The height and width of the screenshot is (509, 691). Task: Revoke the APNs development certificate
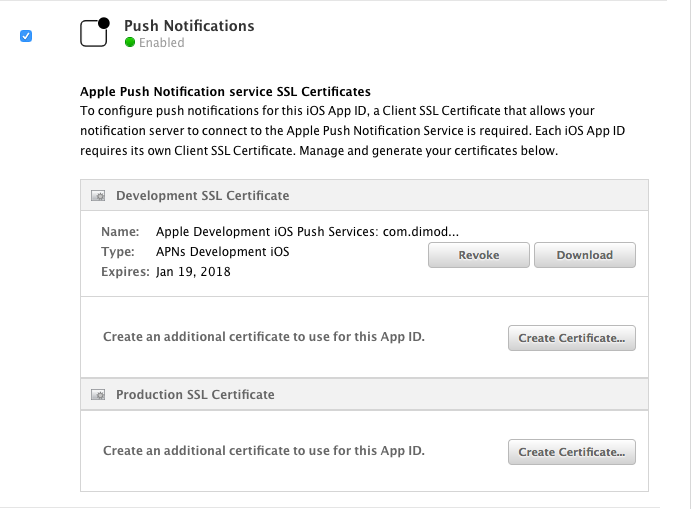tap(479, 255)
